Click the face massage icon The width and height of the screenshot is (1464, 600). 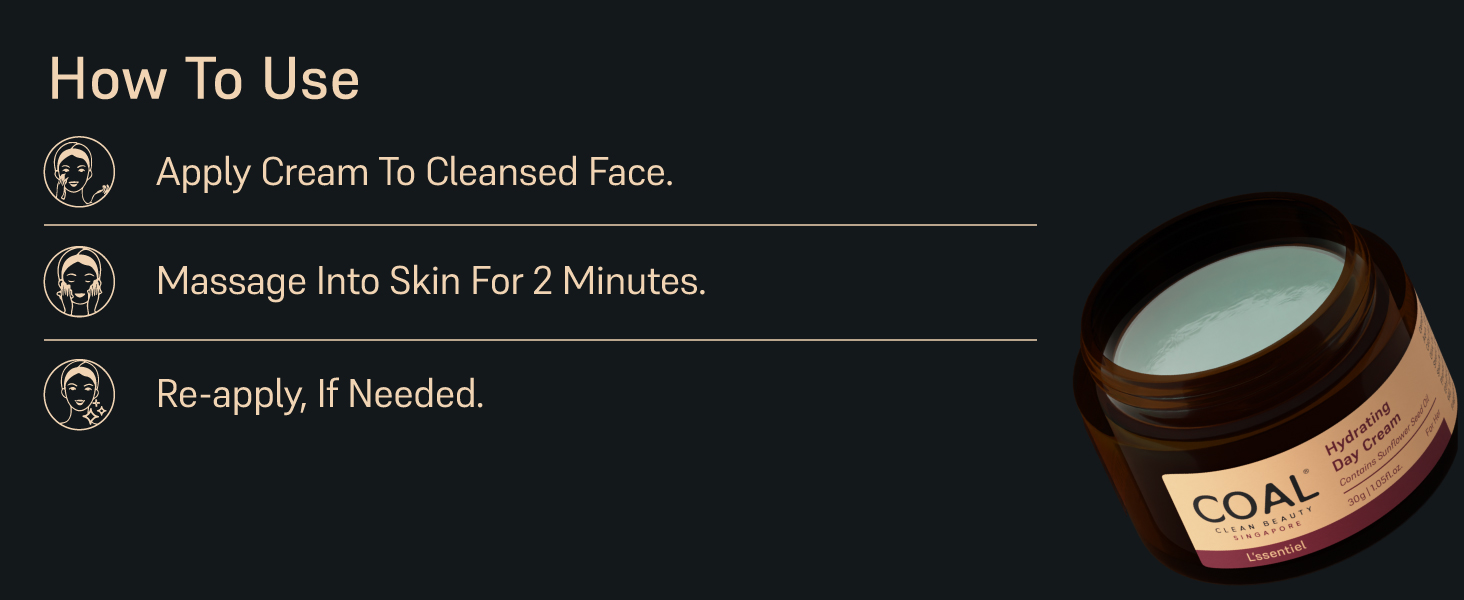[79, 282]
